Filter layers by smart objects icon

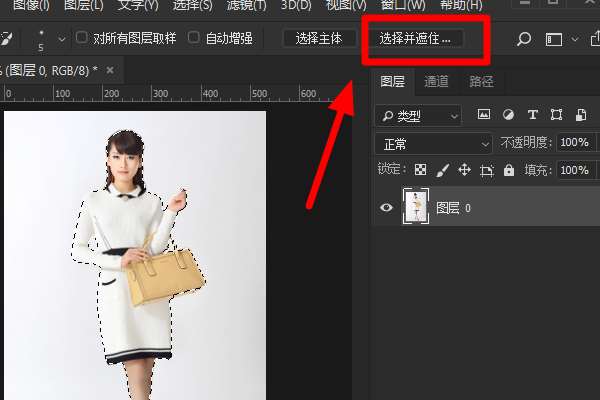581,115
